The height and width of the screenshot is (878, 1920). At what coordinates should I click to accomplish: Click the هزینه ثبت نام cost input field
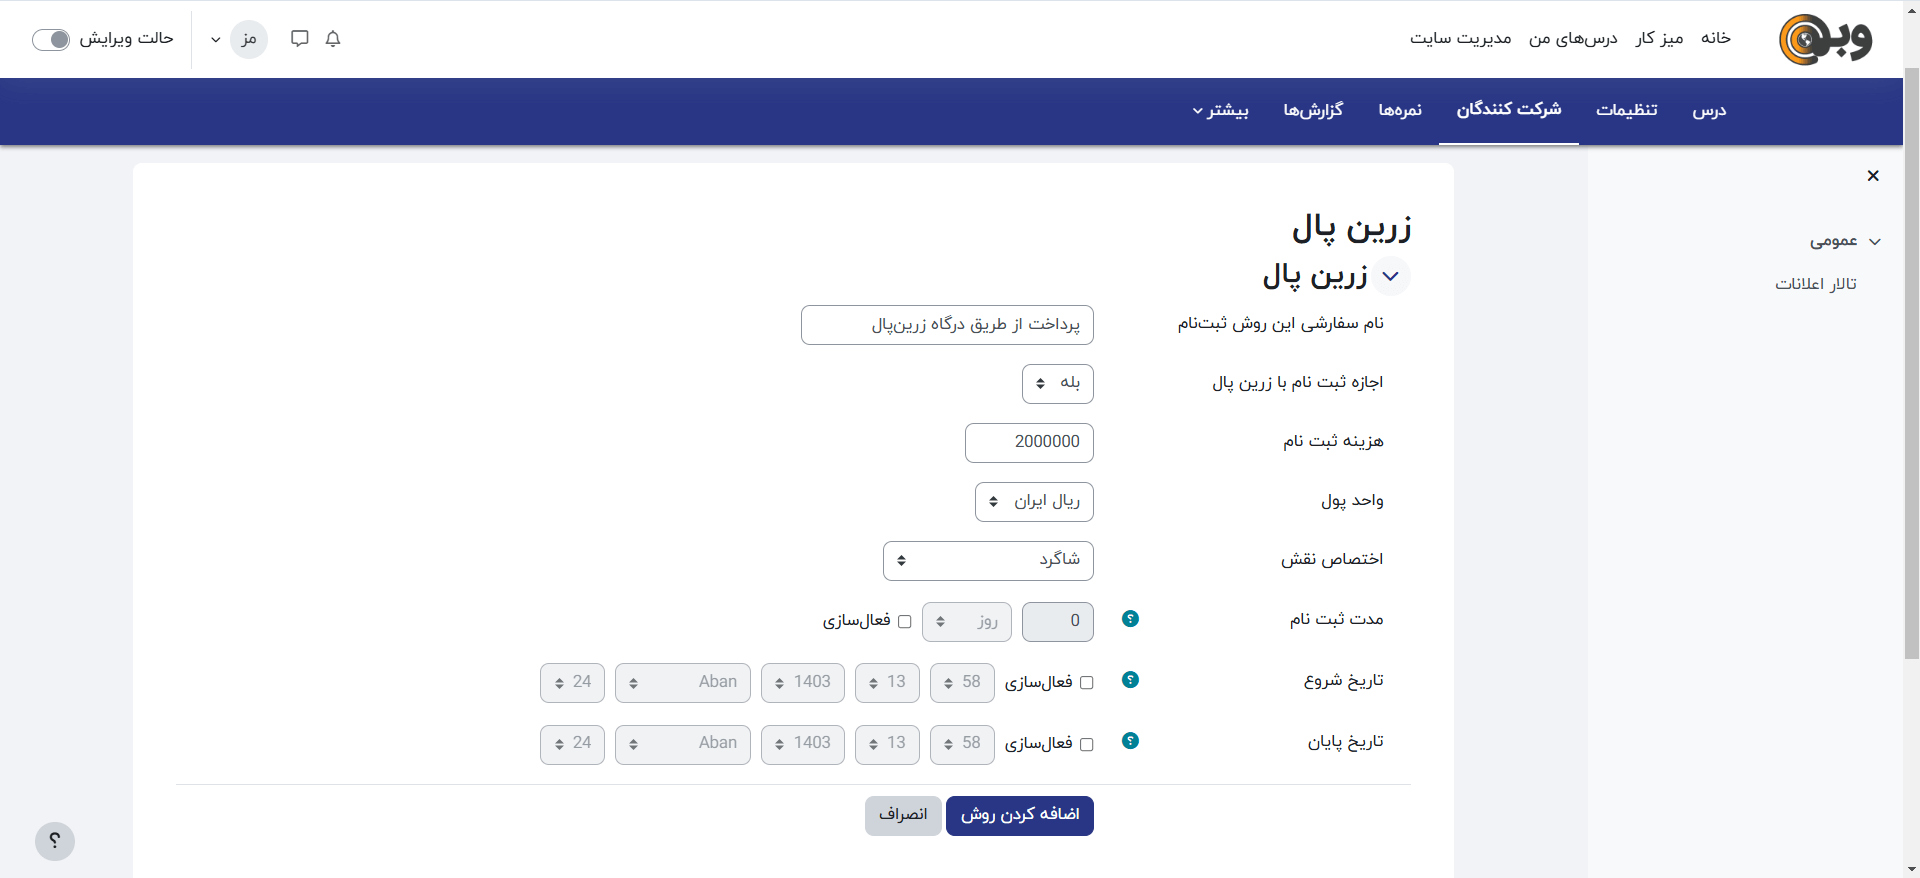(x=1029, y=442)
